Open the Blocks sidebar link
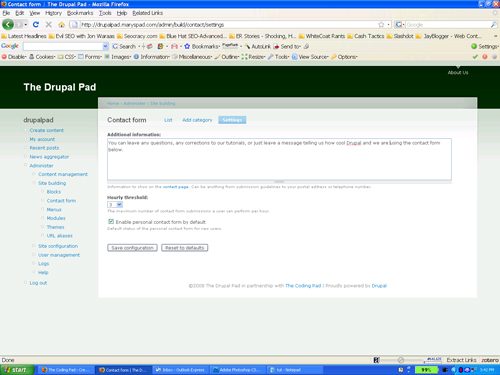The width and height of the screenshot is (500, 375). 54,192
